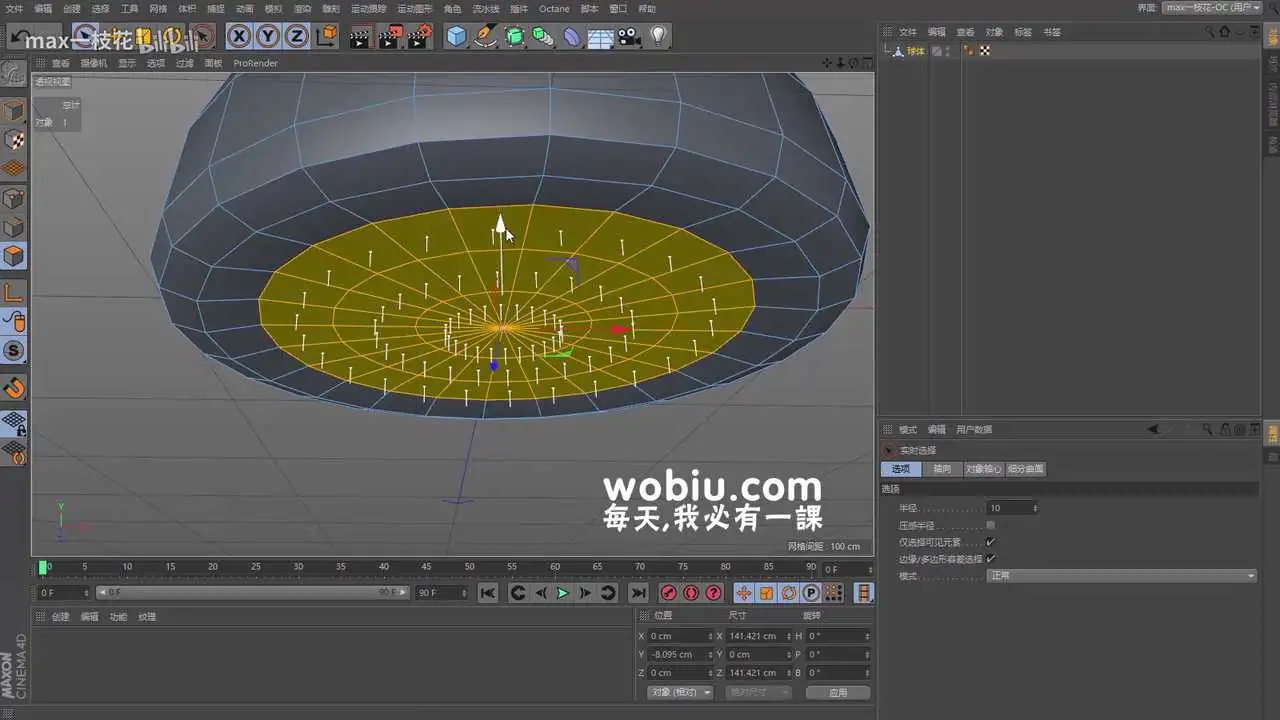The image size is (1280, 720).
Task: Click the timeline preview range bar
Action: [x=252, y=593]
